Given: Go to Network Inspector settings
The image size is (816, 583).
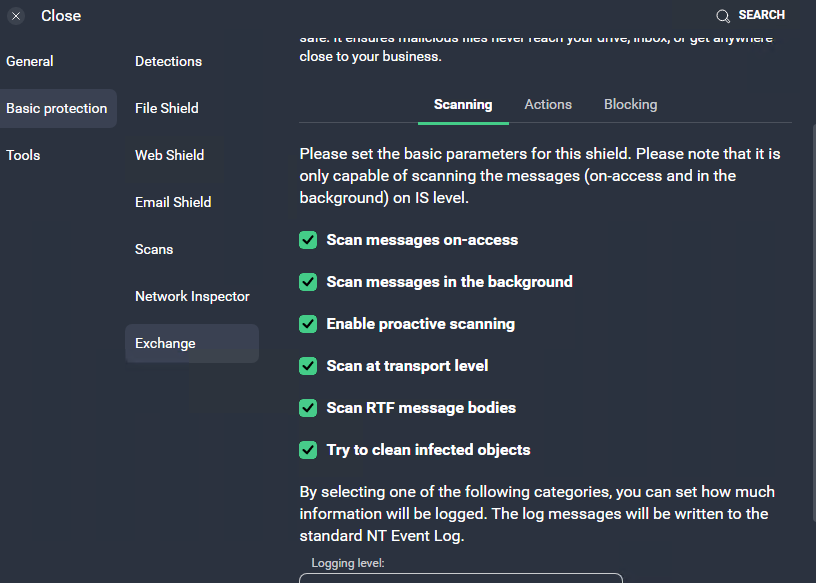Looking at the screenshot, I should pyautogui.click(x=192, y=296).
